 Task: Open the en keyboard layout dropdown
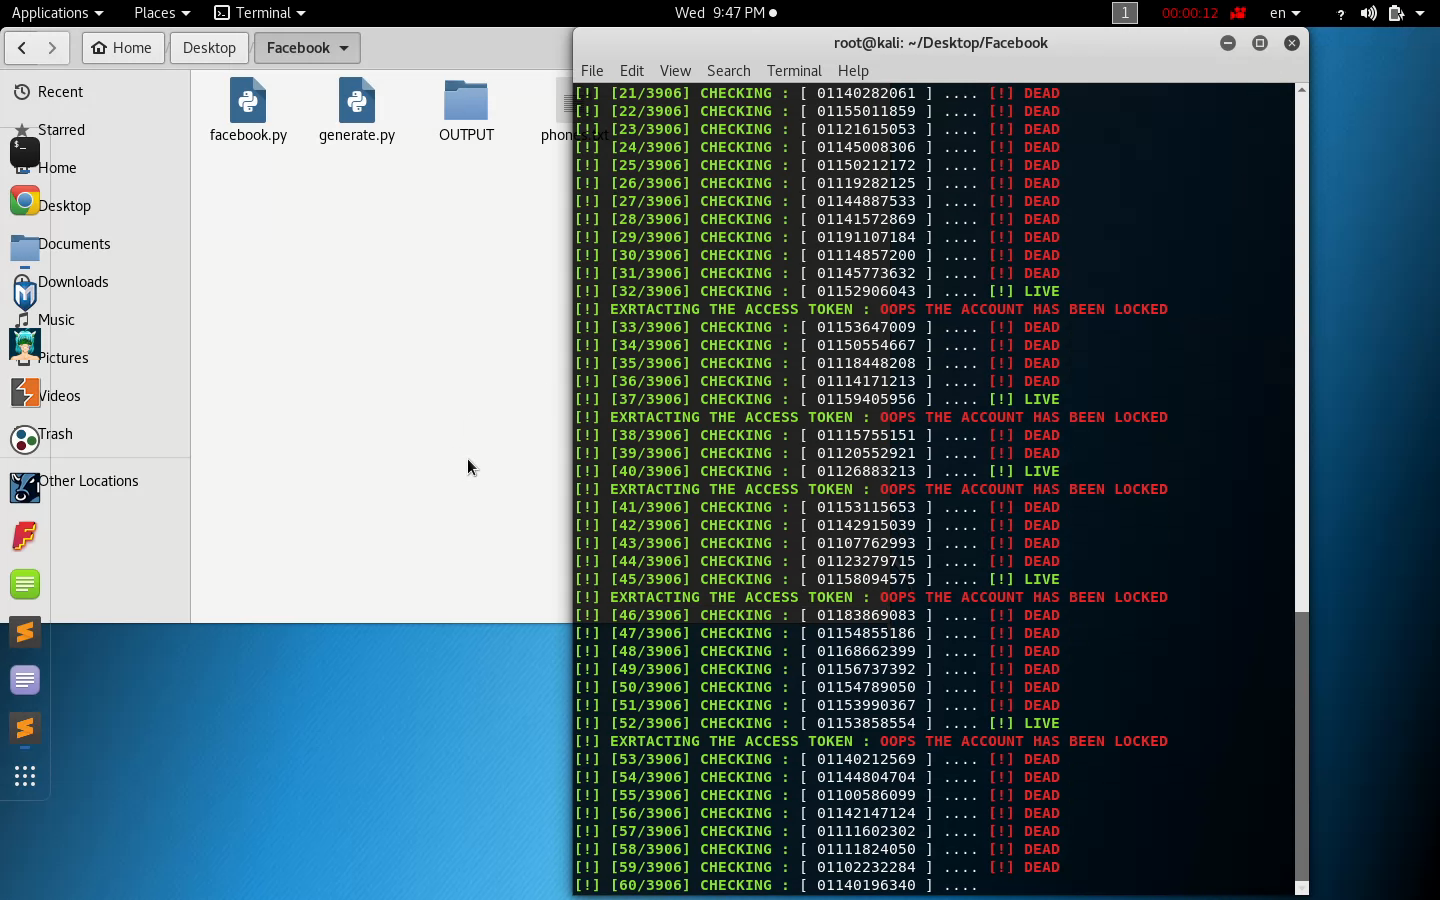click(1285, 13)
